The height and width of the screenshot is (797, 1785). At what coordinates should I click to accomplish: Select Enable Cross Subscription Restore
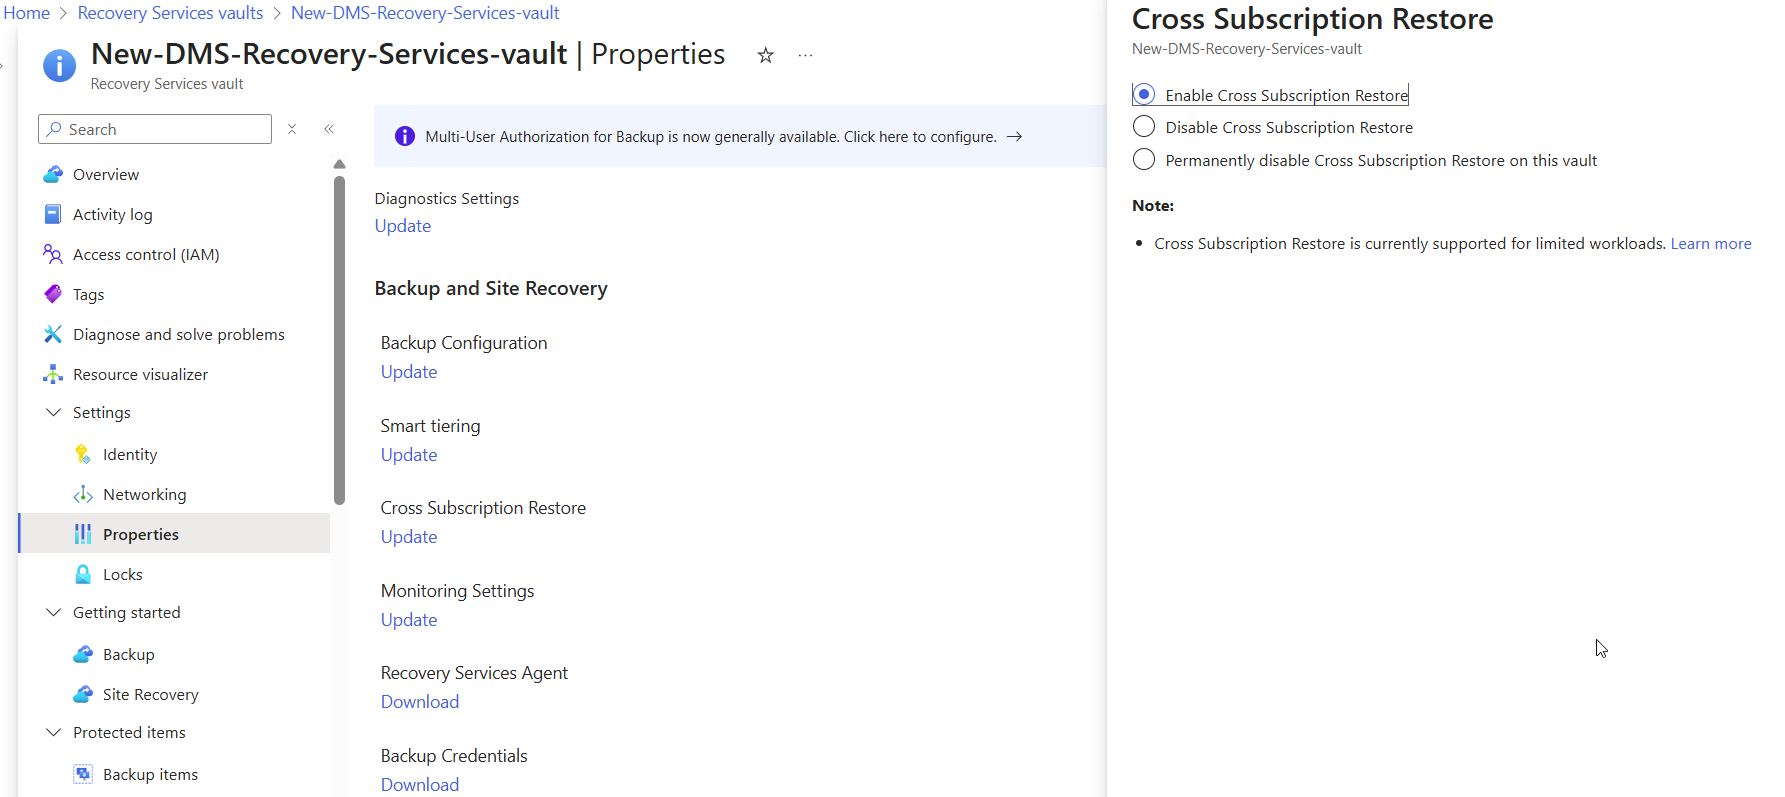point(1144,94)
